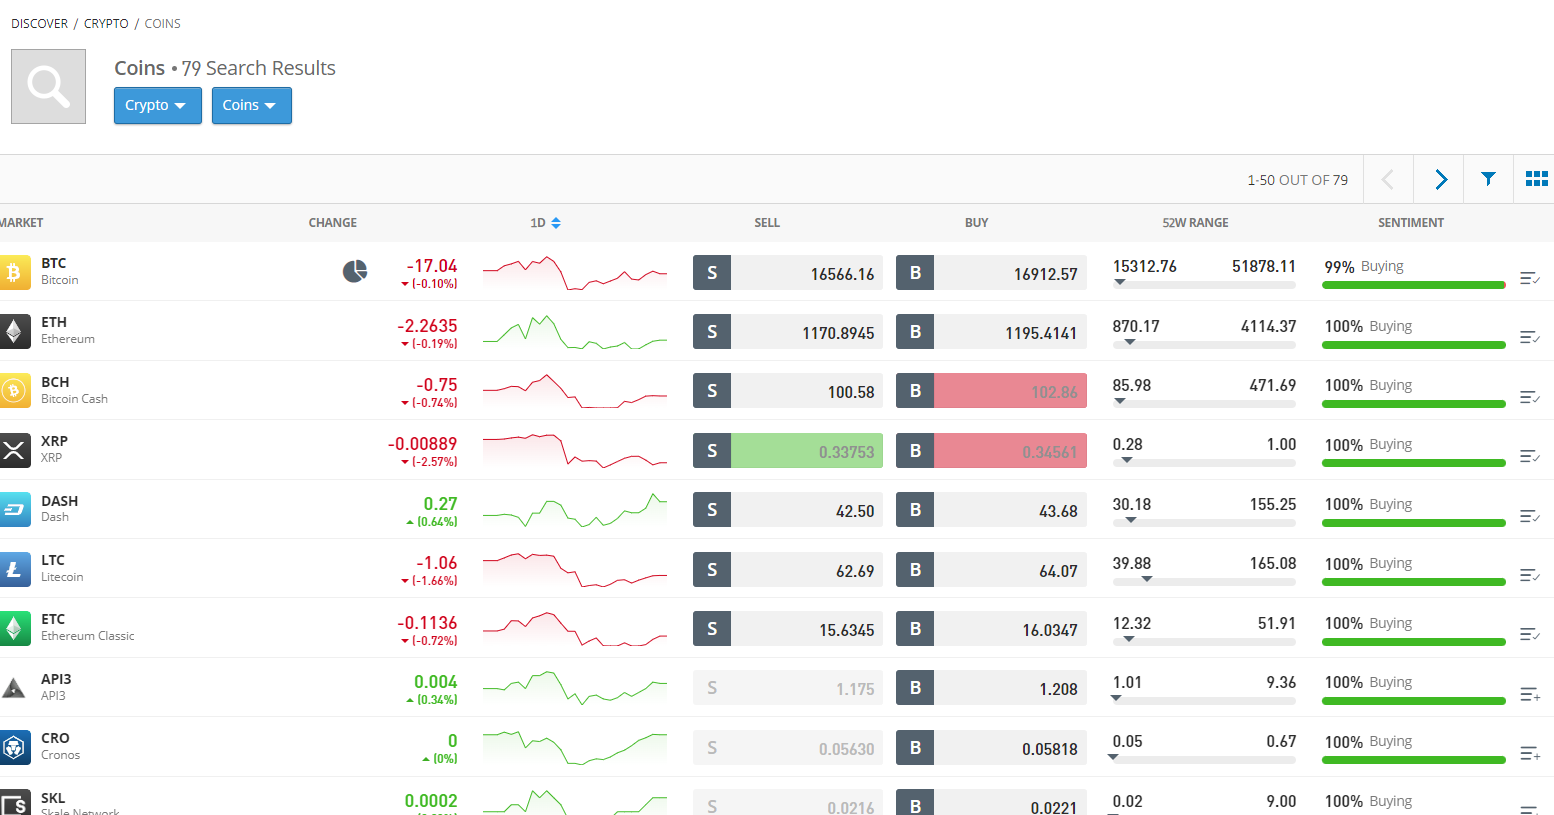Toggle watchlist icon for DASH row
Image resolution: width=1554 pixels, height=815 pixels.
coord(1529,516)
